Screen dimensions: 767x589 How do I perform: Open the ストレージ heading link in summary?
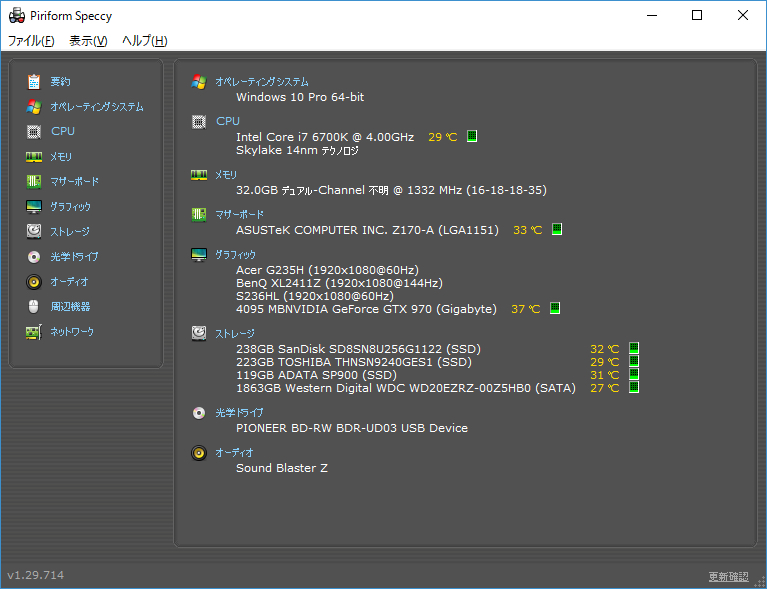click(235, 334)
